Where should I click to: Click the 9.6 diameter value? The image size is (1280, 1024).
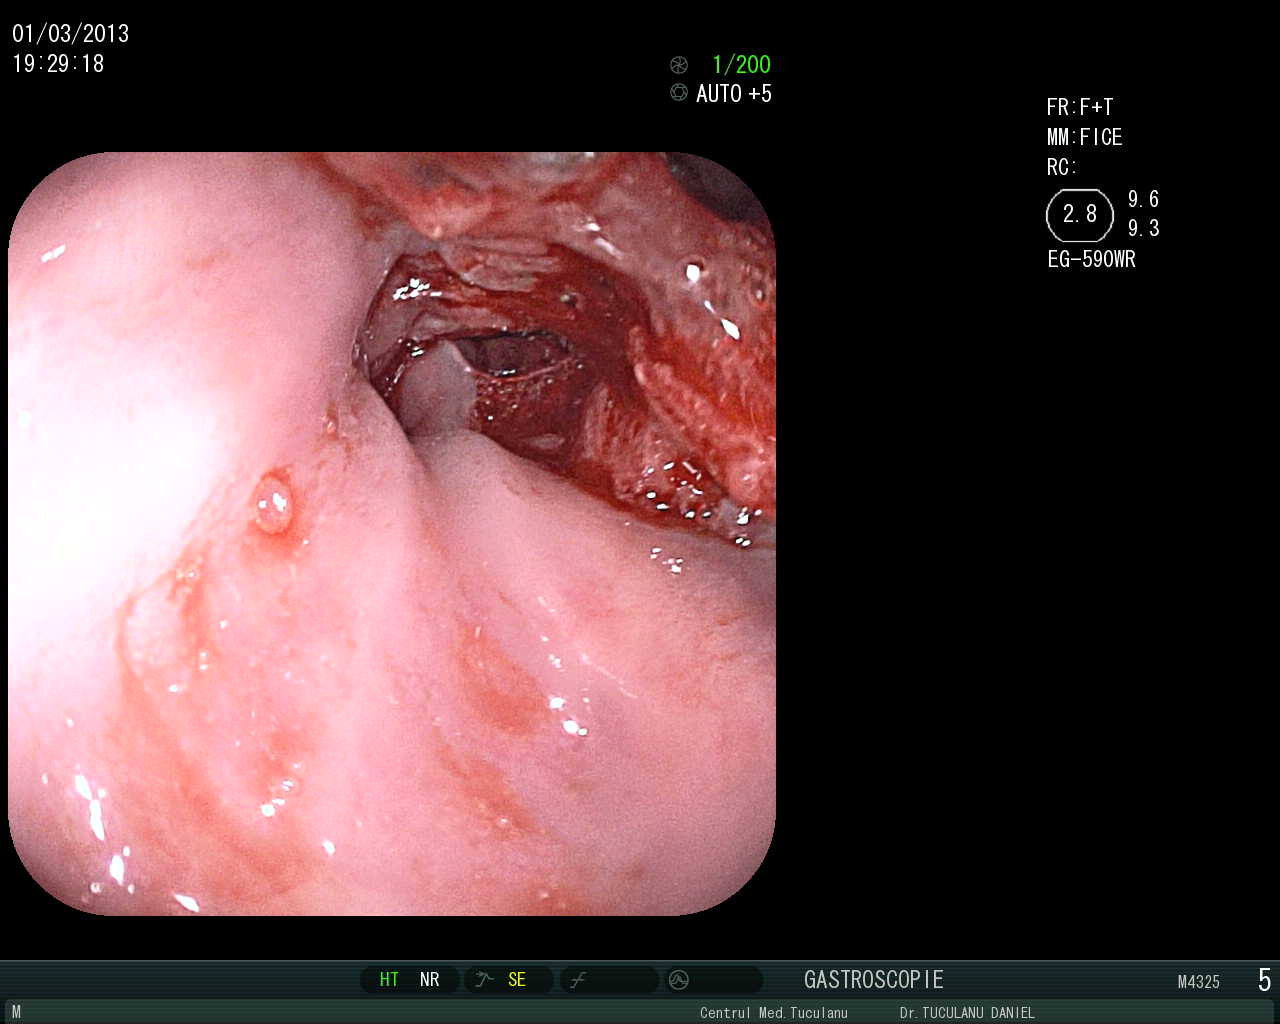click(x=1144, y=199)
